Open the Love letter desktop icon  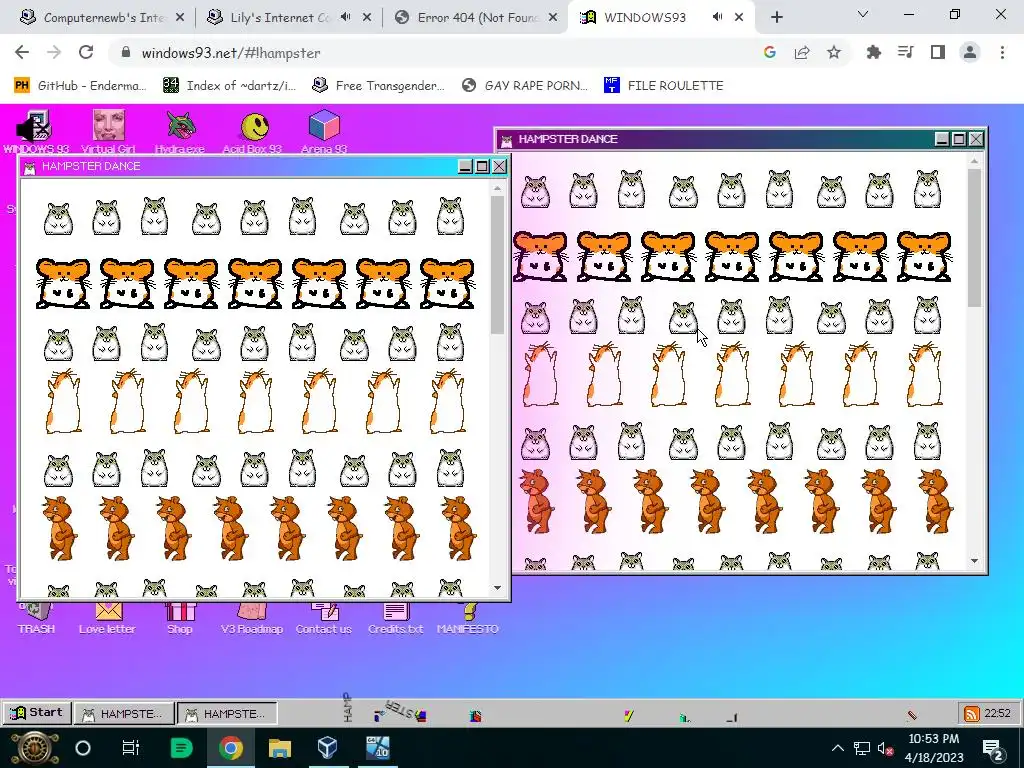coord(108,618)
